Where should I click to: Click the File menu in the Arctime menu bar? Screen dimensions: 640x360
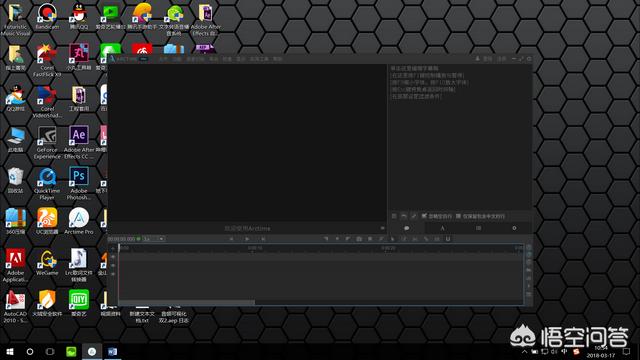(x=163, y=59)
